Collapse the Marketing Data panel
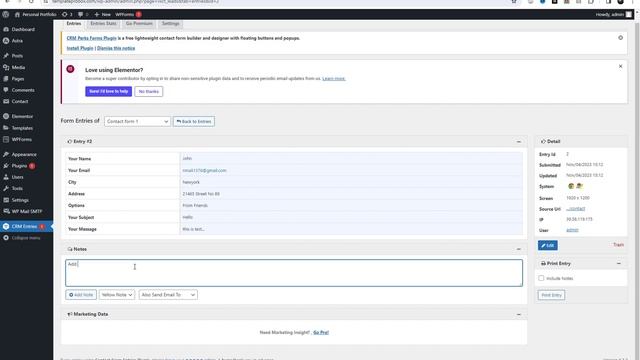The image size is (640, 360). tap(519, 314)
